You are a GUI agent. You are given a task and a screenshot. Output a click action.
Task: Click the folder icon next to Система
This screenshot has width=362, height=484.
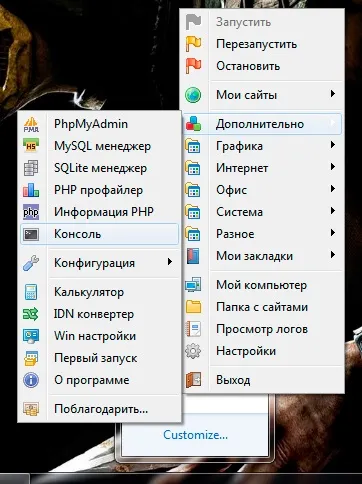[193, 212]
